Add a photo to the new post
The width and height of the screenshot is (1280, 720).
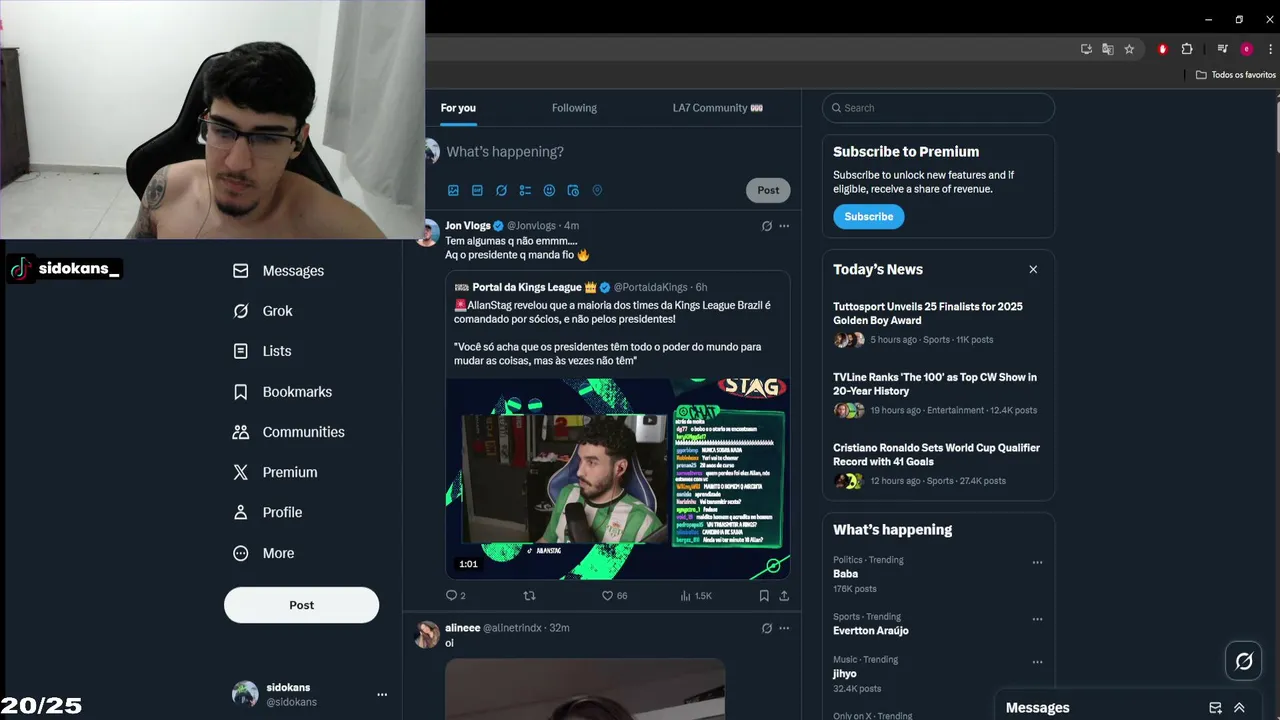click(453, 190)
